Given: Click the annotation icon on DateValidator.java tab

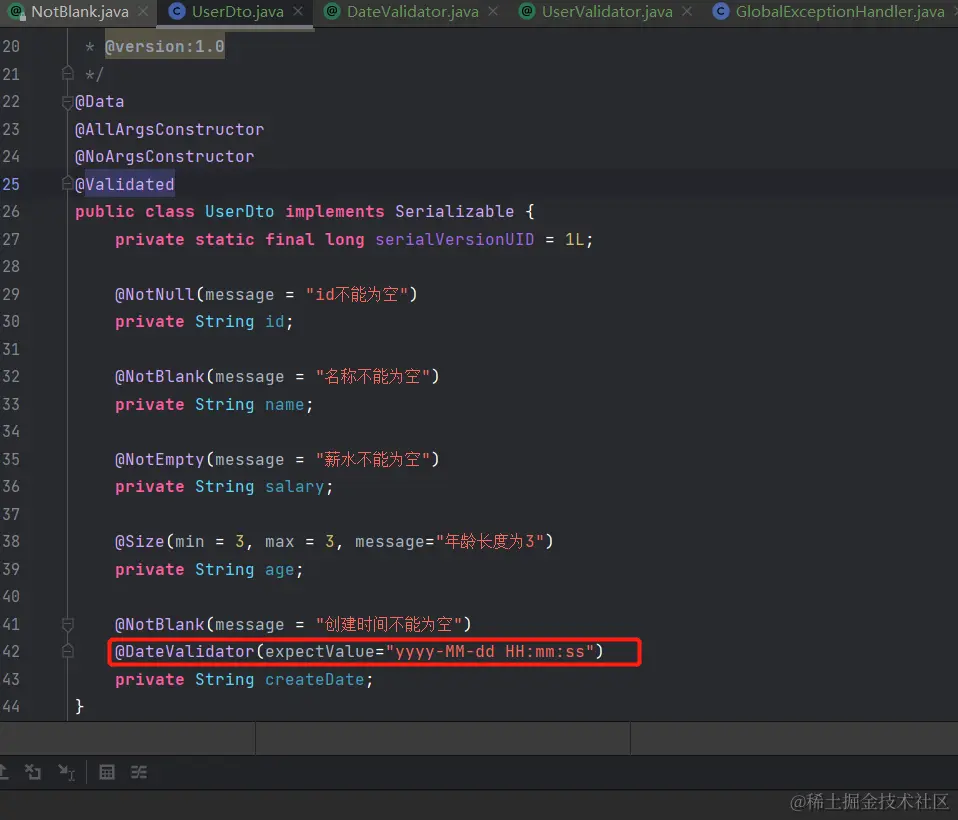Looking at the screenshot, I should (x=332, y=11).
